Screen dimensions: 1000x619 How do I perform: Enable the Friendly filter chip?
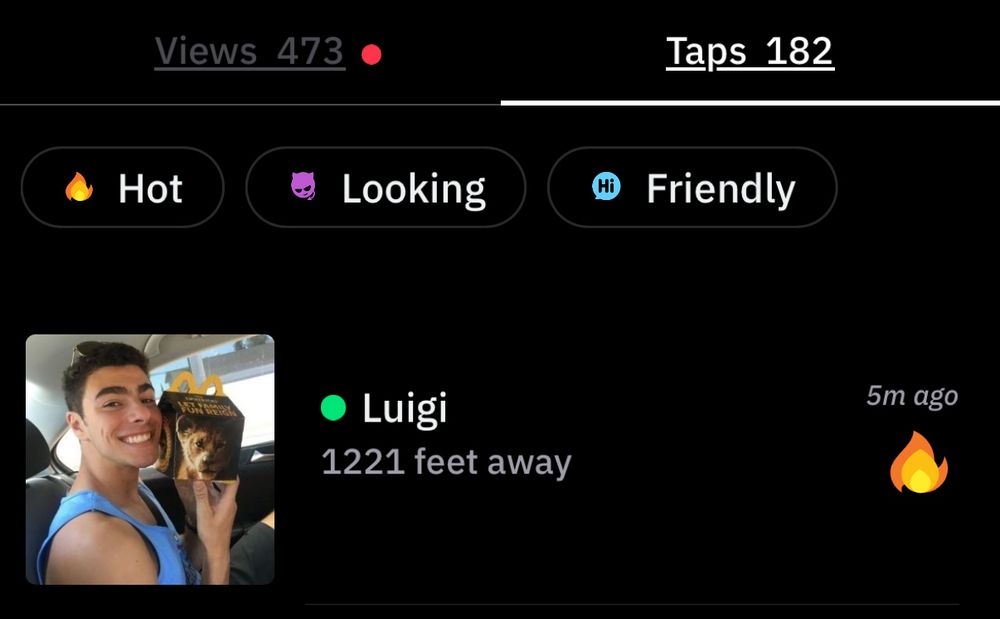[x=692, y=187]
